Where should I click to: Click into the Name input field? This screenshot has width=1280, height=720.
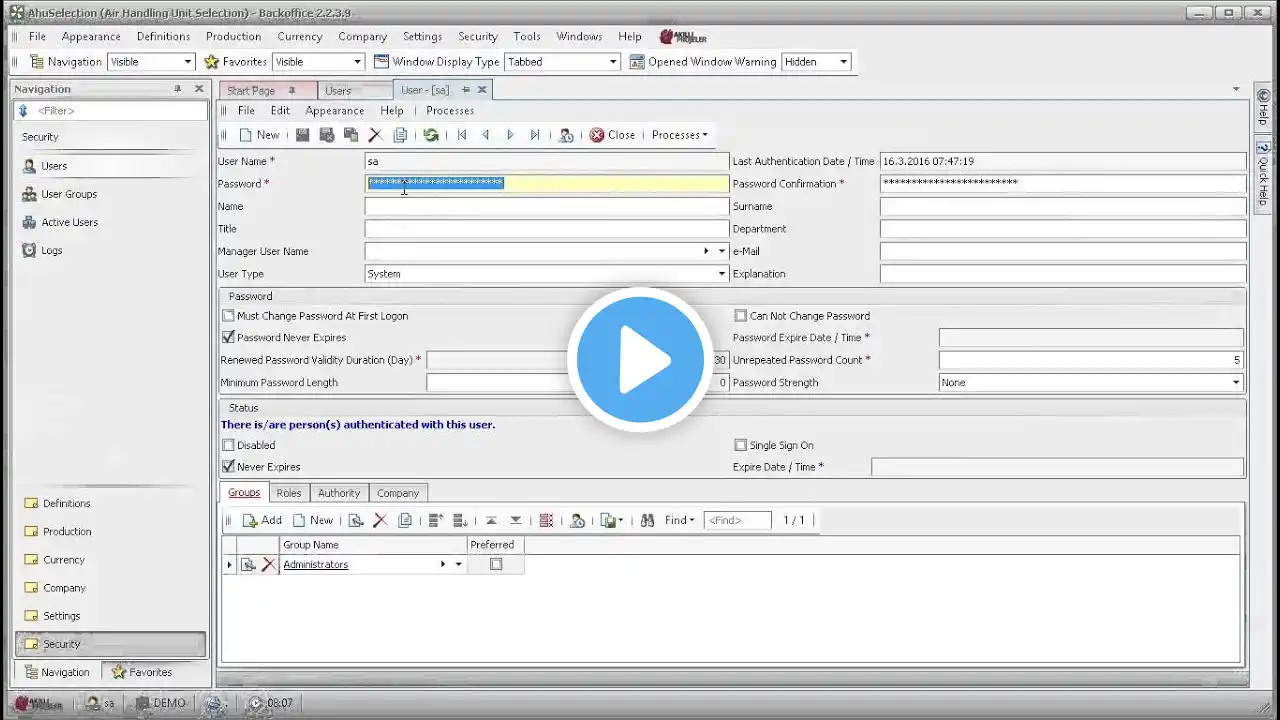tap(547, 206)
